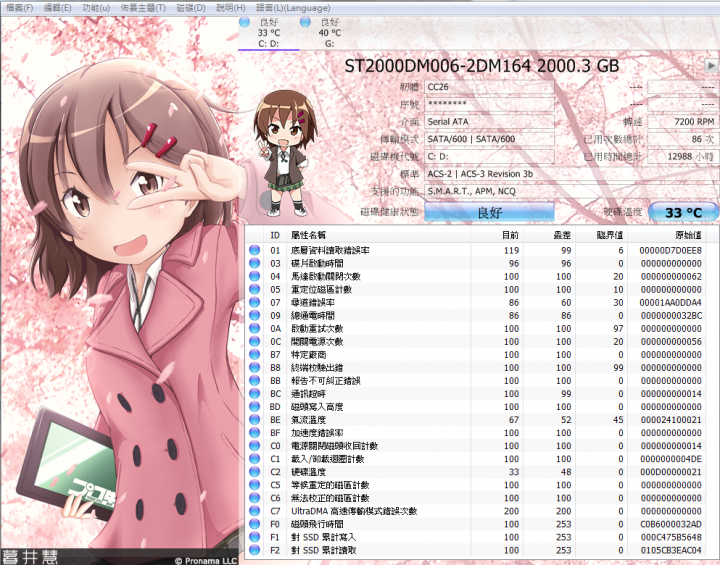Click the drive letter field C: D:
Image resolution: width=720 pixels, height=565 pixels.
[x=489, y=157]
